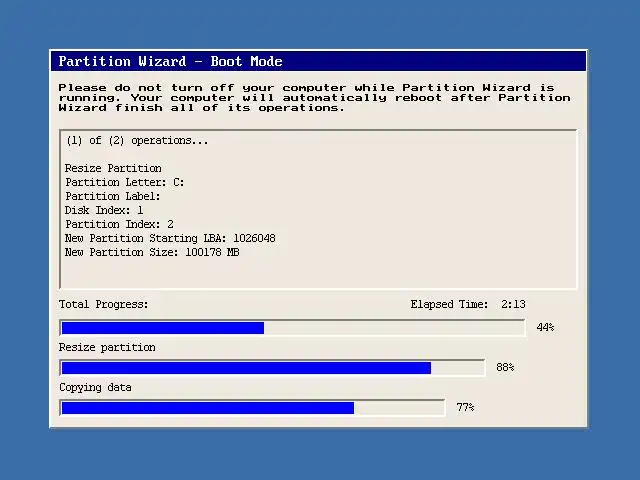
Task: Click the 'Elapsed Time:' label
Action: click(449, 304)
